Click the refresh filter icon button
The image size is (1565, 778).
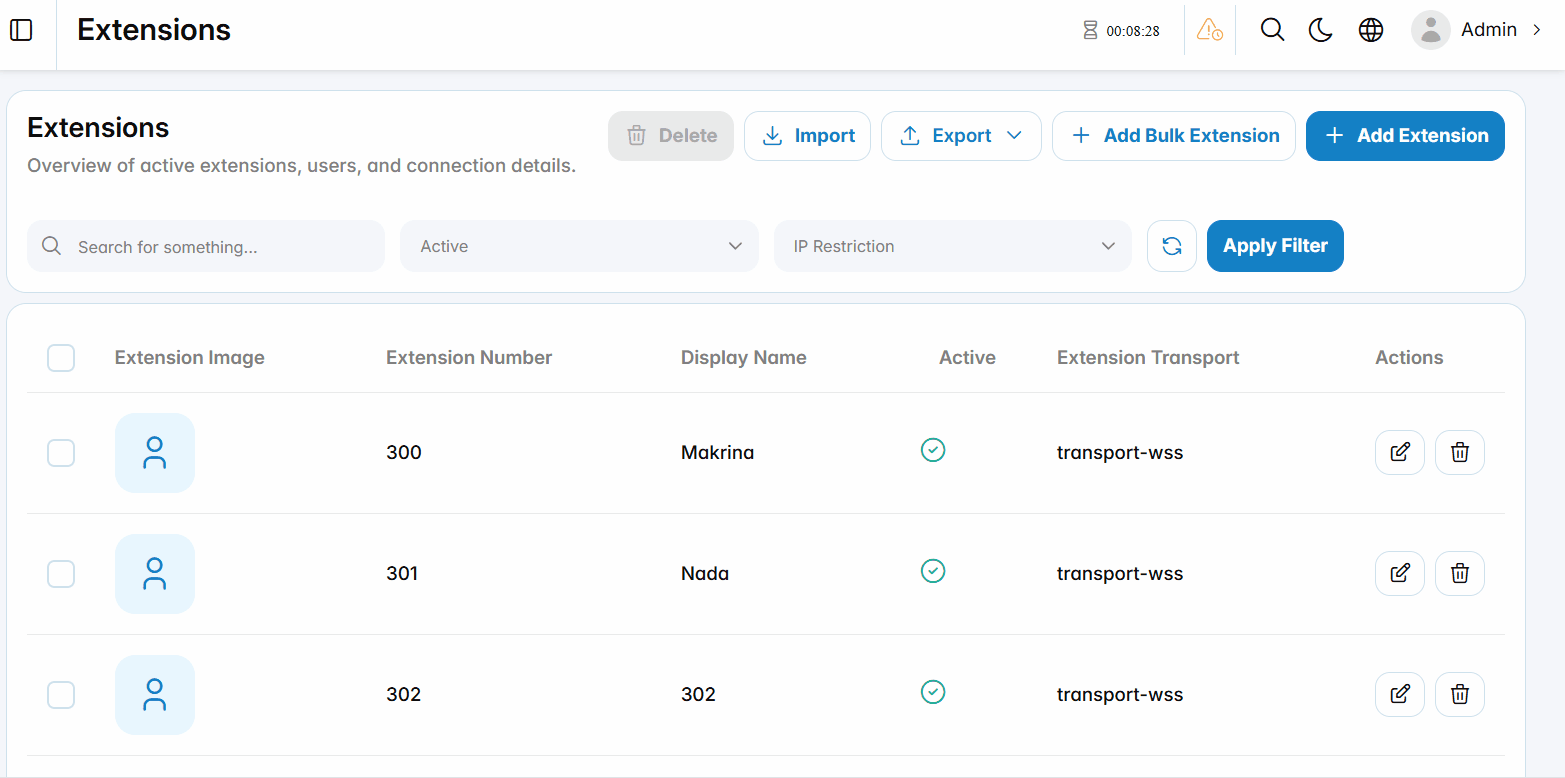[1172, 246]
